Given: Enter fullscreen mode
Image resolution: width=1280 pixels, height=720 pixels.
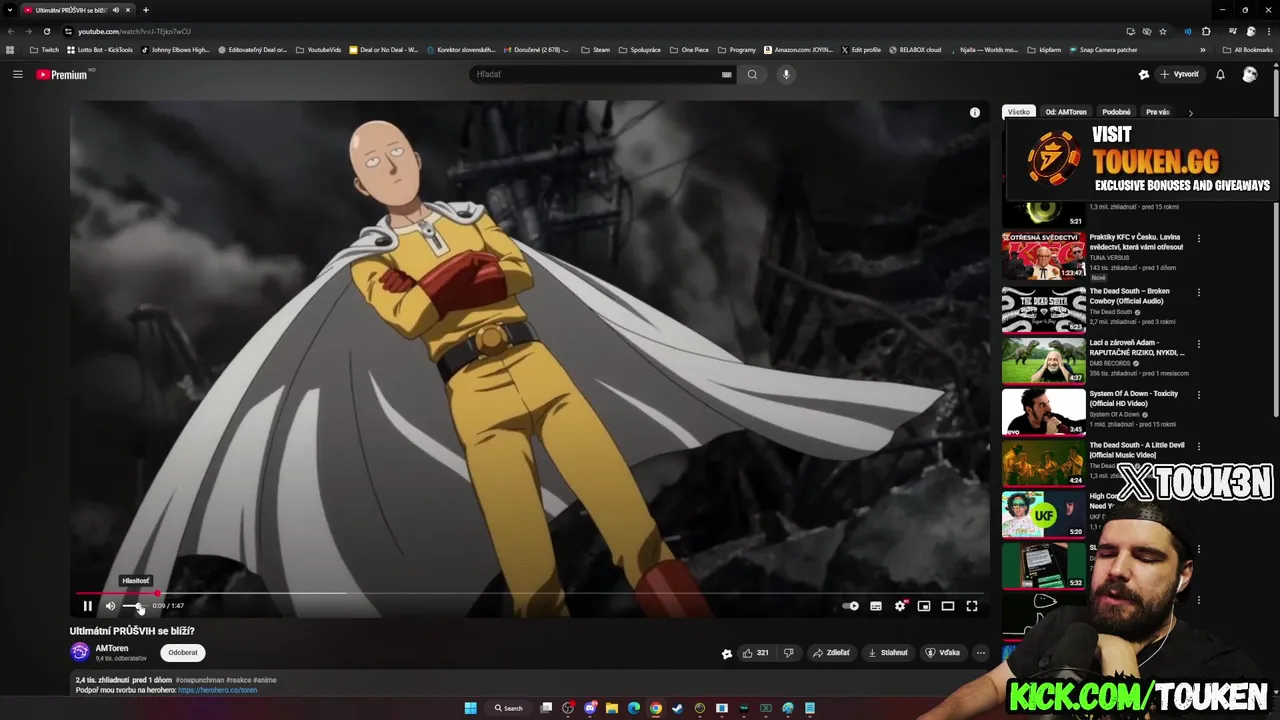Looking at the screenshot, I should (x=972, y=606).
